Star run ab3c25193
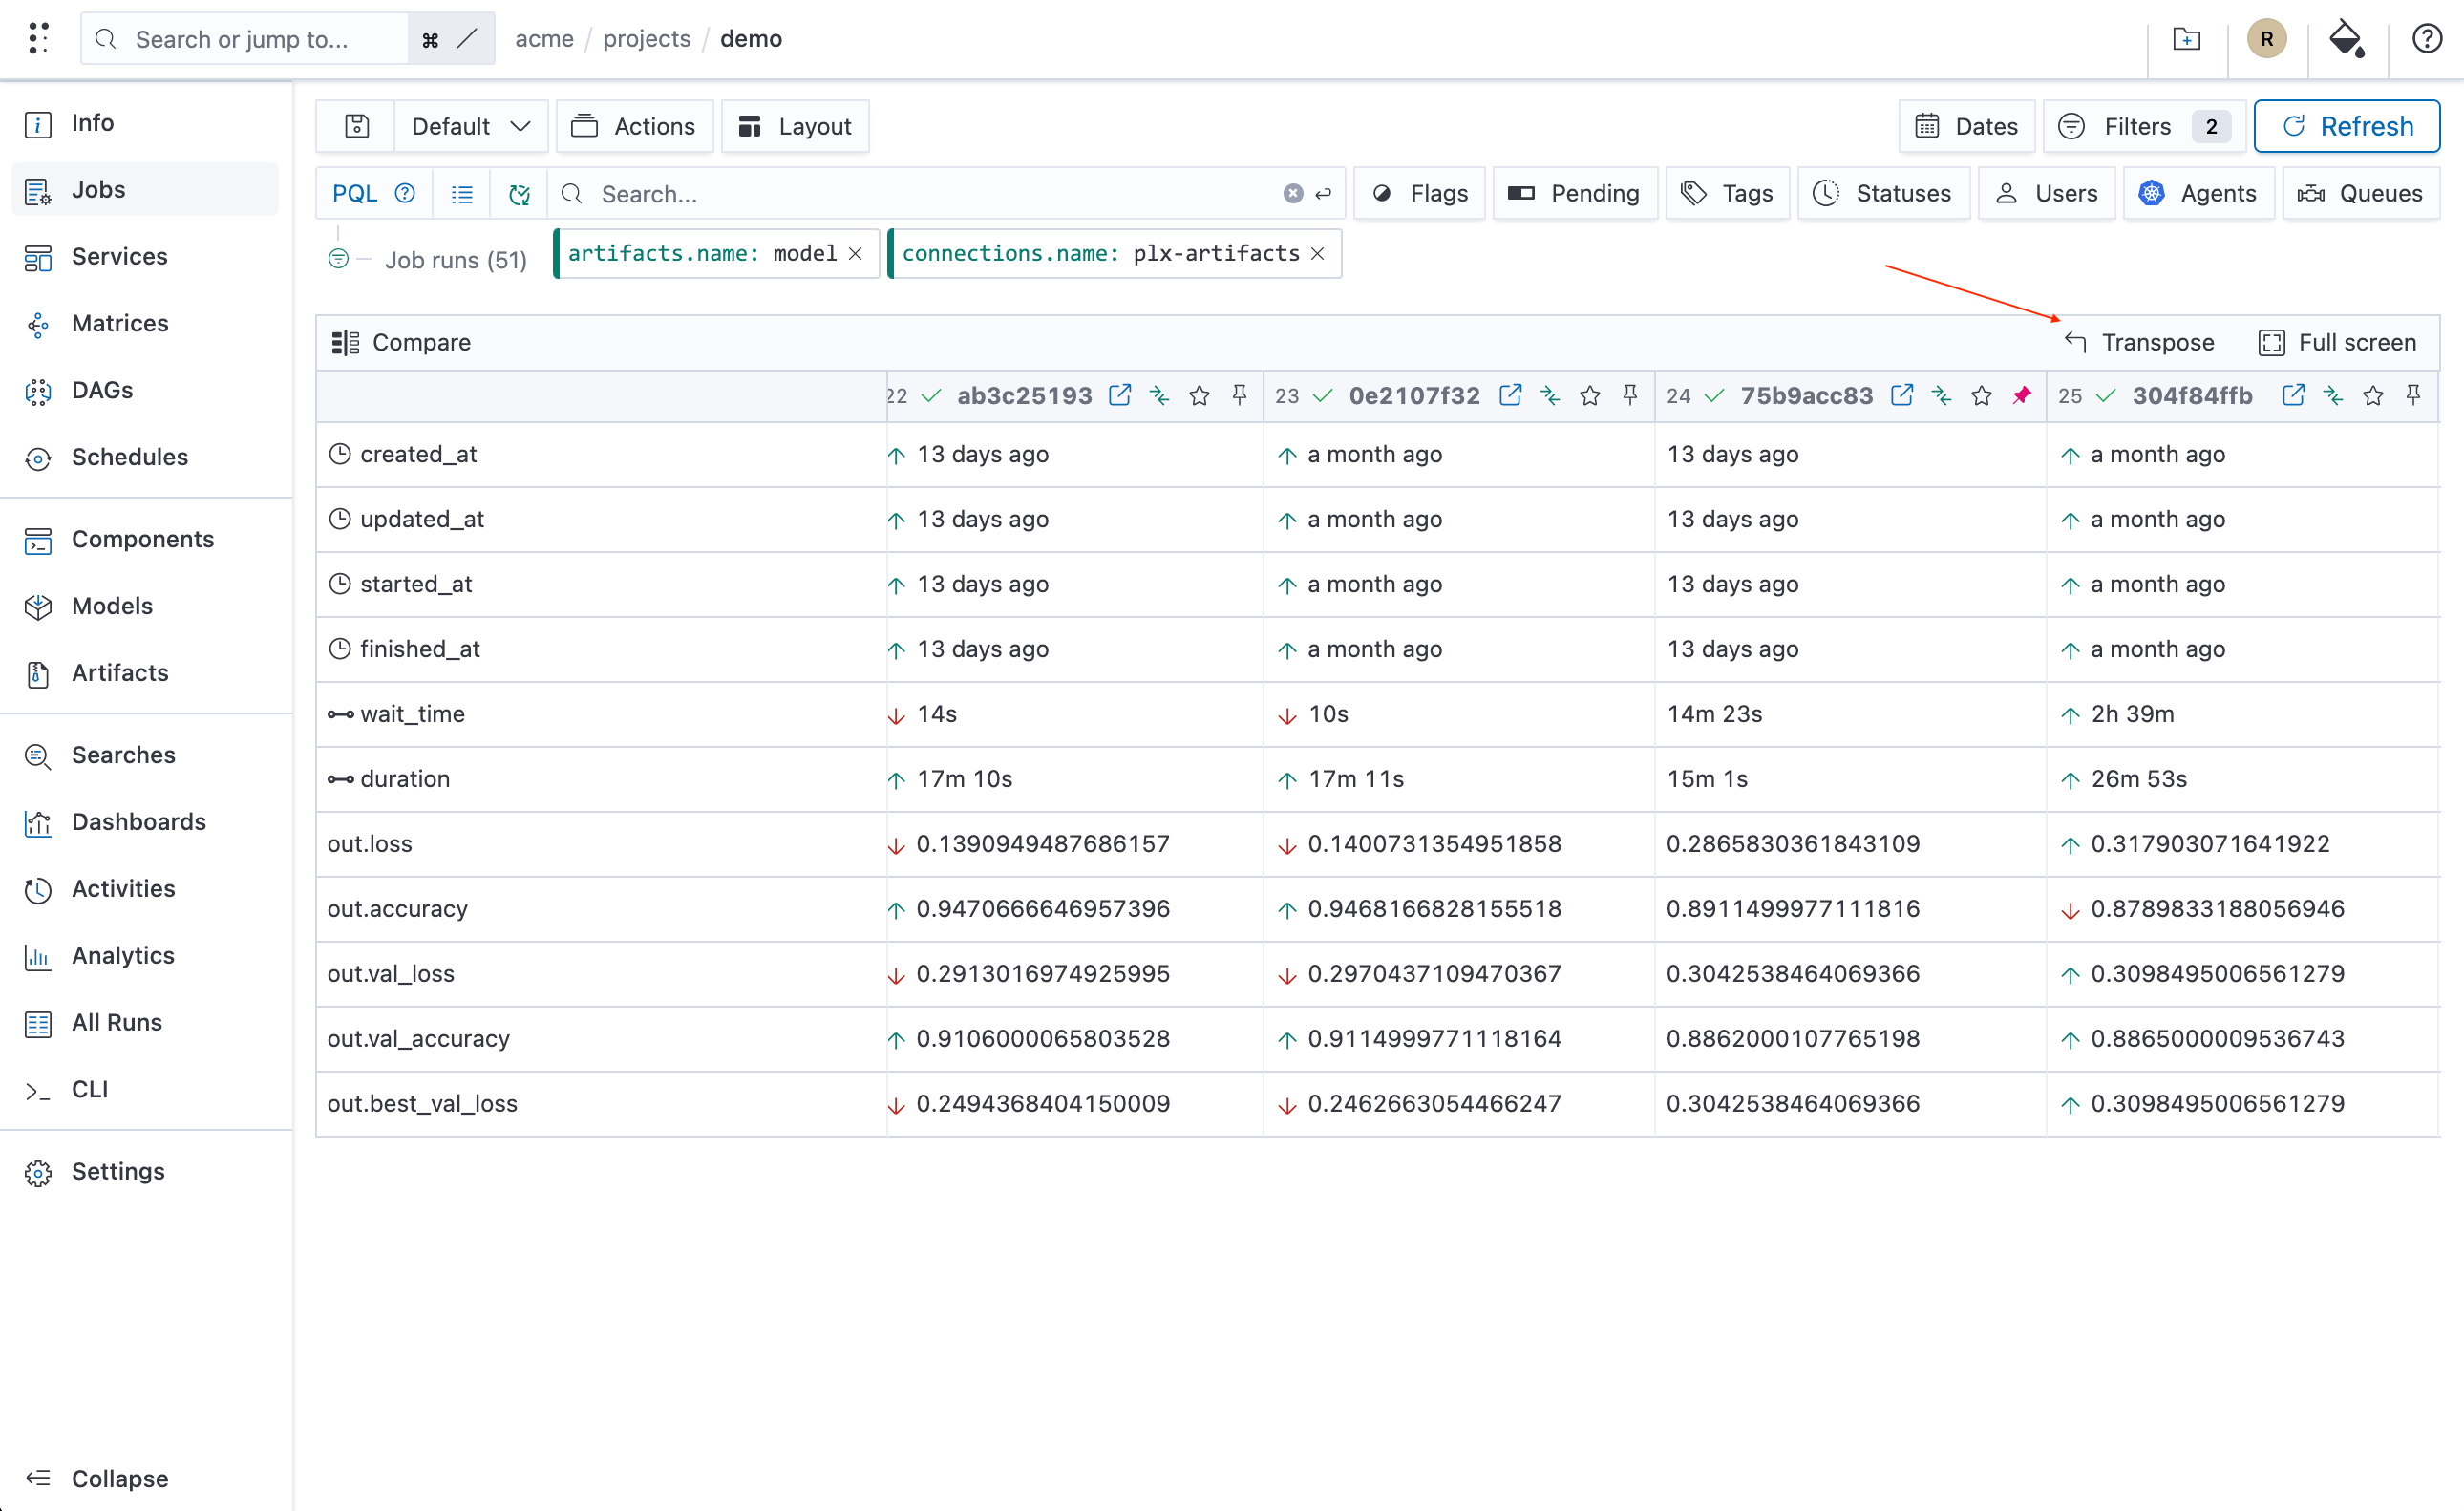Image resolution: width=2464 pixels, height=1511 pixels. tap(1199, 396)
